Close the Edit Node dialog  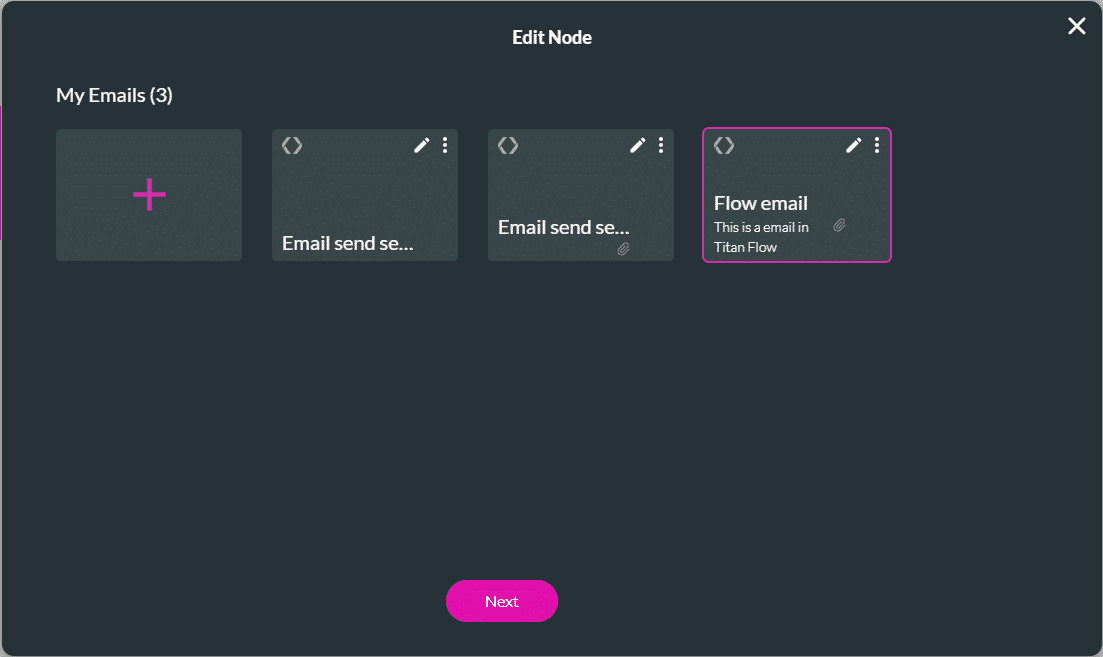click(x=1076, y=26)
